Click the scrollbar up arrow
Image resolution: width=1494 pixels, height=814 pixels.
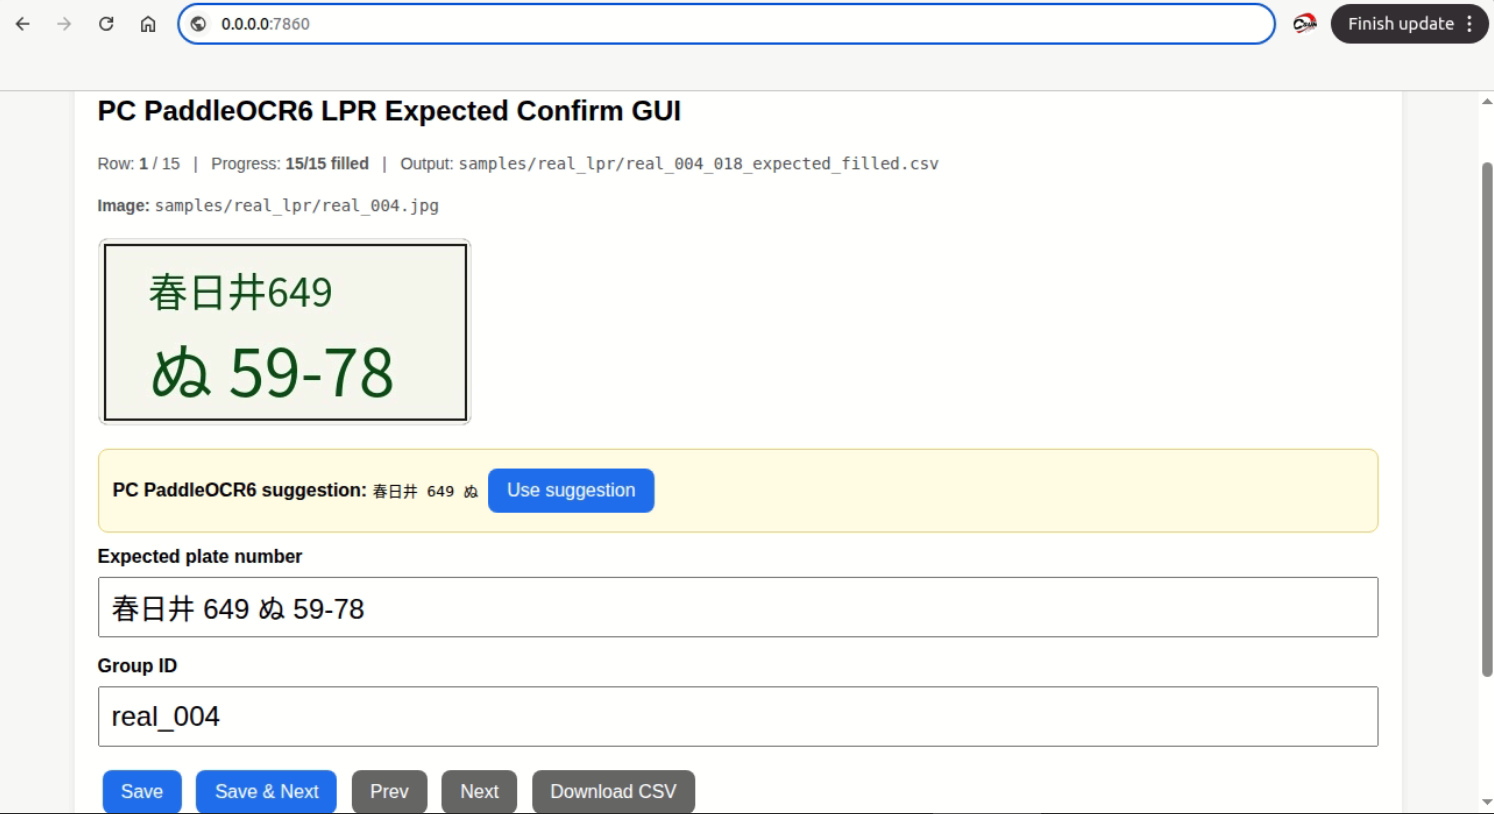pyautogui.click(x=1487, y=101)
